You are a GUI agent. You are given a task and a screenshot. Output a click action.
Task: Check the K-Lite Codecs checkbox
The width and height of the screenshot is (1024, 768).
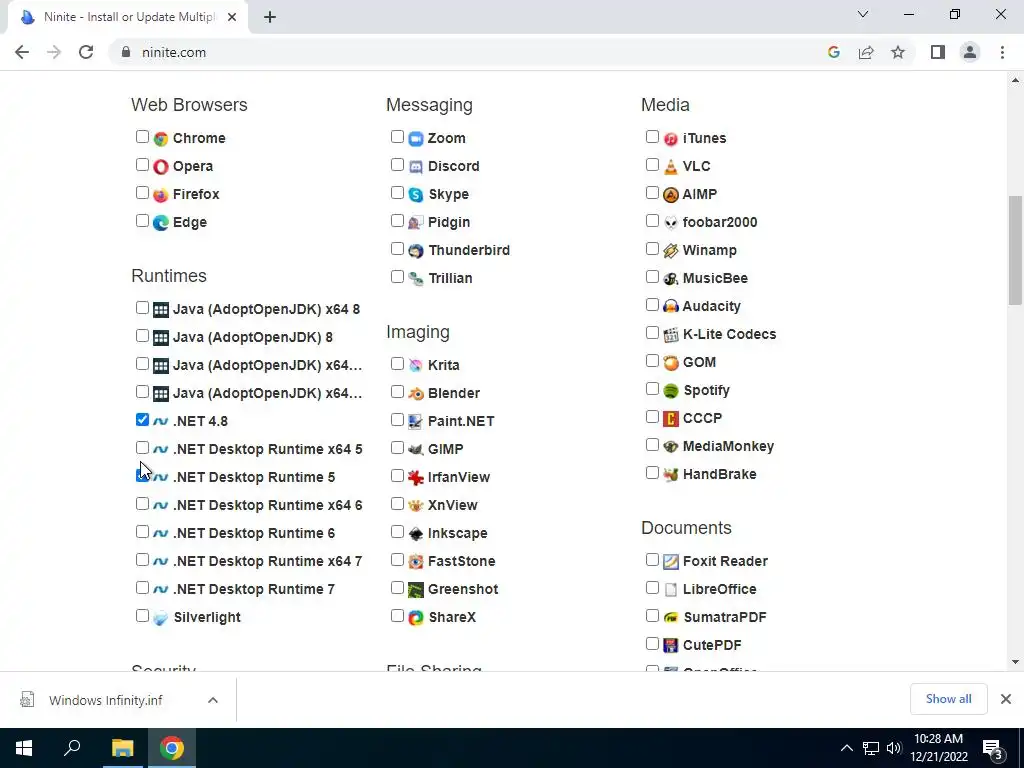(652, 332)
